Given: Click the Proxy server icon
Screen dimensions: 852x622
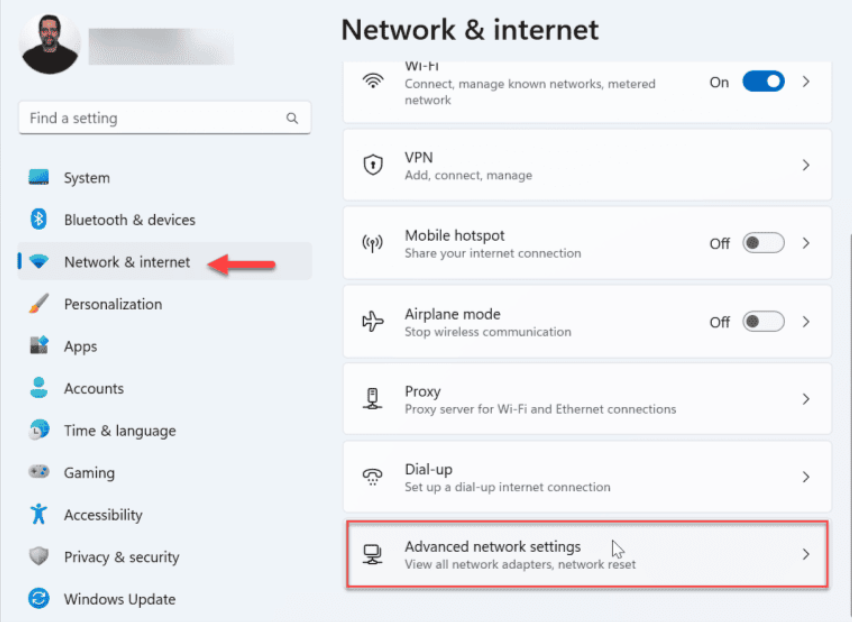Looking at the screenshot, I should (372, 399).
